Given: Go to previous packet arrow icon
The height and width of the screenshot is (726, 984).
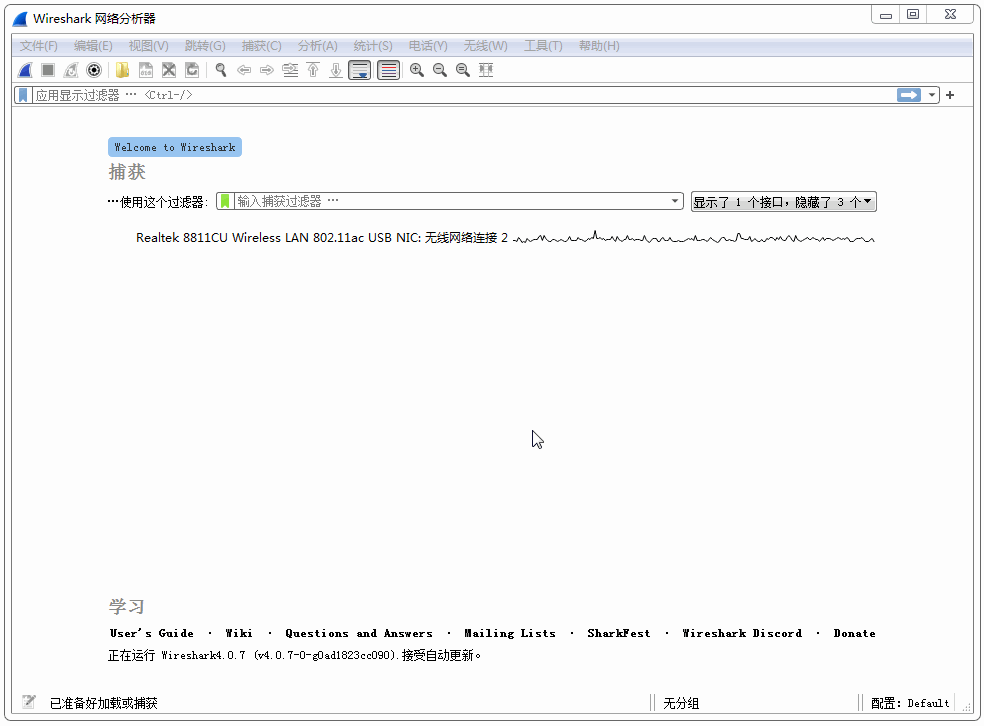Looking at the screenshot, I should click(244, 70).
